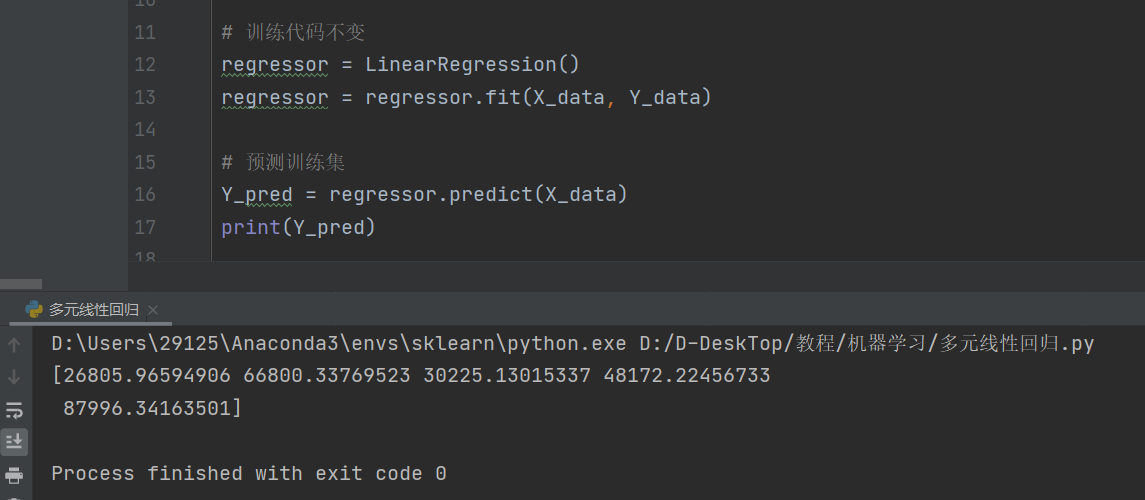Click the Up the Stack Trace arrow
This screenshot has width=1145, height=500.
click(14, 345)
